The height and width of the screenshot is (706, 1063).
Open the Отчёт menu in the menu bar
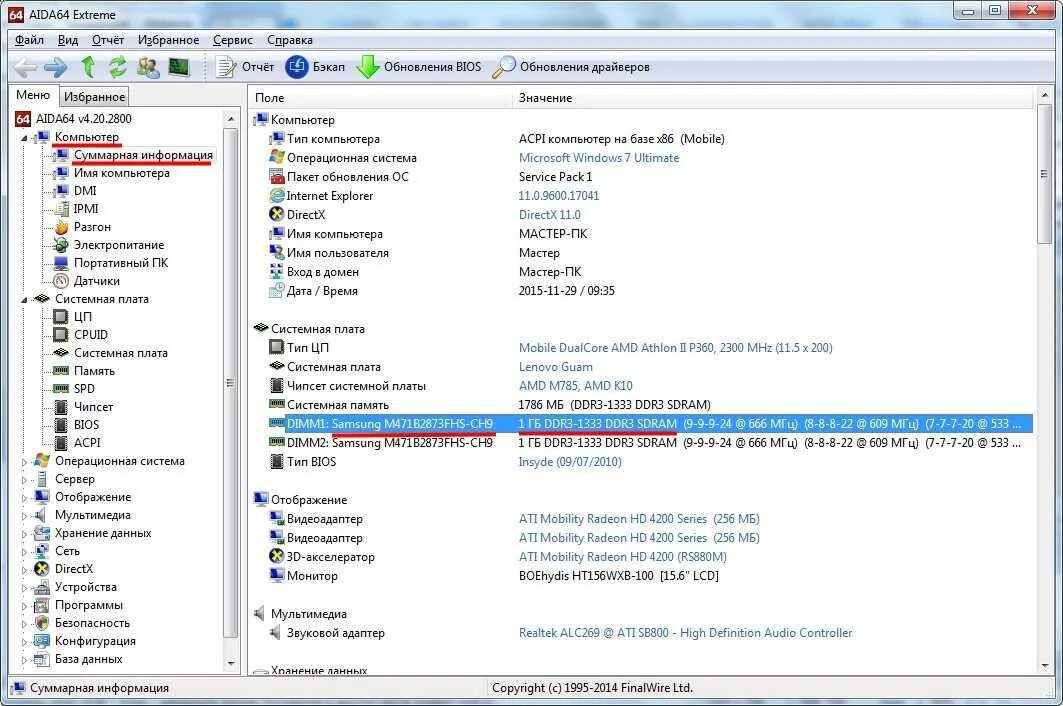coord(108,40)
